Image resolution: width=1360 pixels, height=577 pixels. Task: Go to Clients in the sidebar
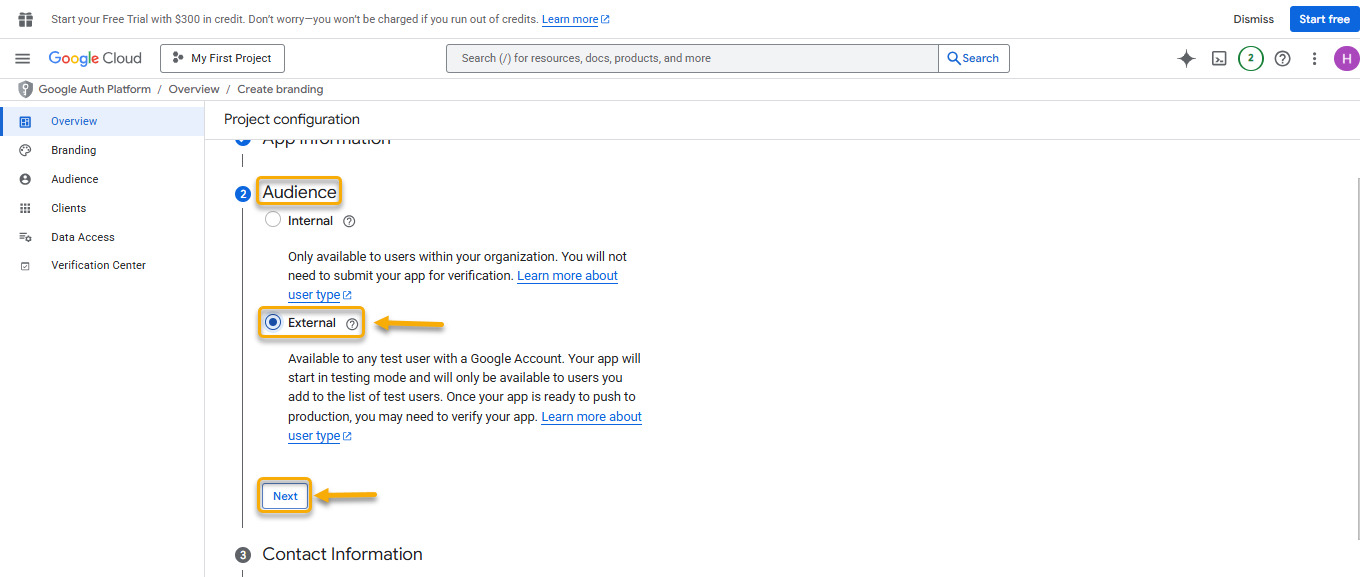coord(69,208)
